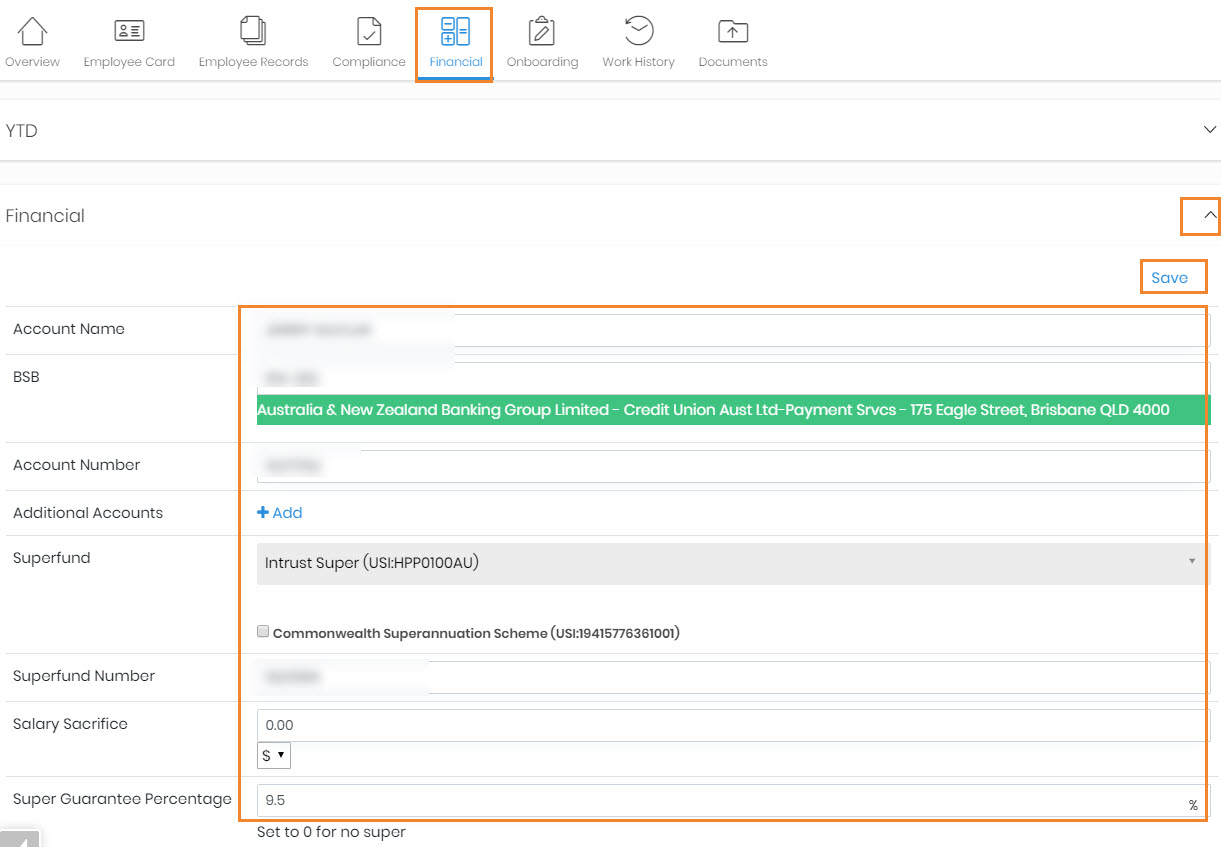This screenshot has width=1221, height=847.
Task: Open the Salary Sacrifice $ unit dropdown
Action: [273, 756]
